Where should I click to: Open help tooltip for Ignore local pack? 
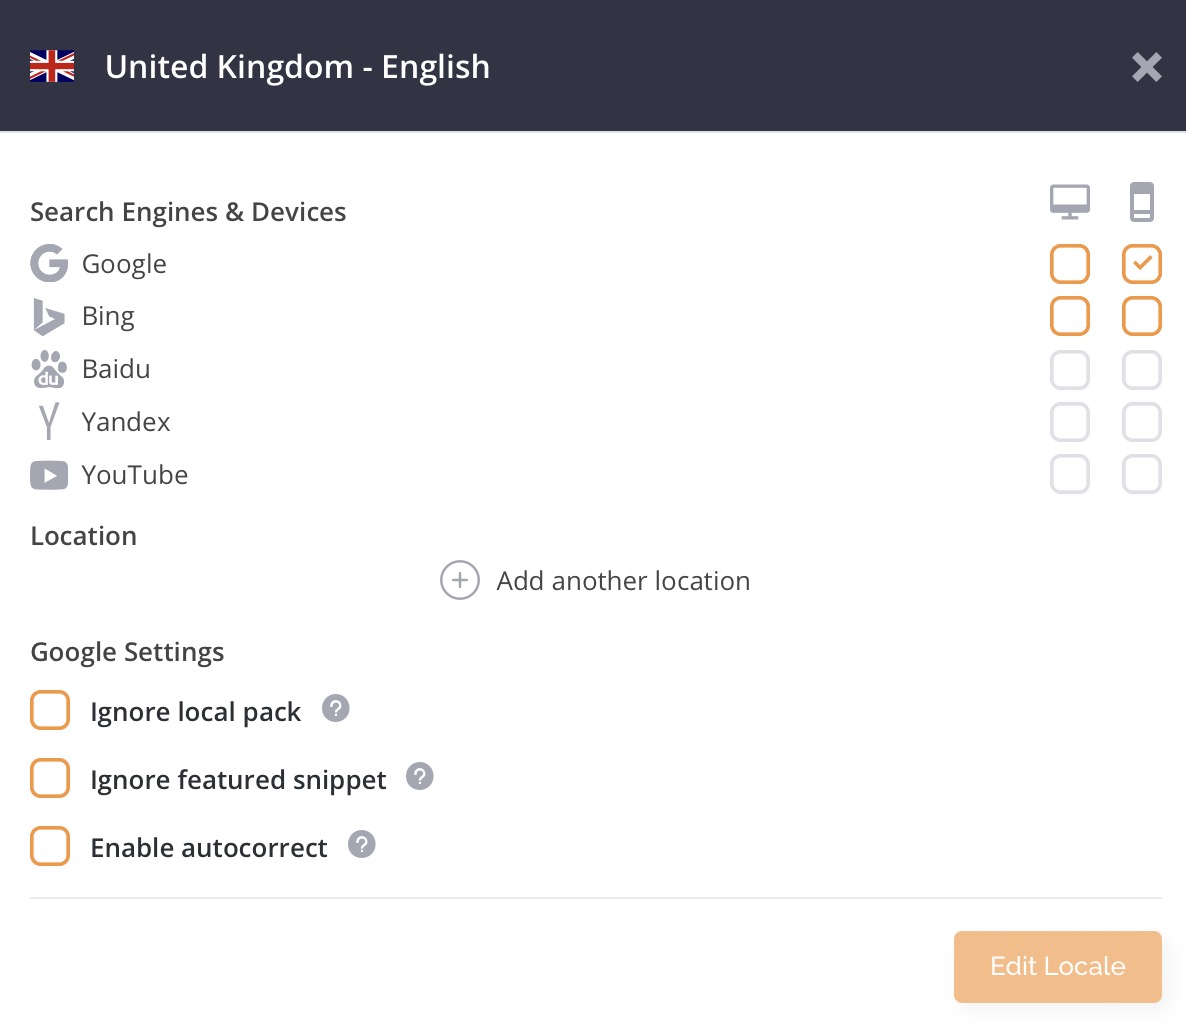click(x=336, y=709)
